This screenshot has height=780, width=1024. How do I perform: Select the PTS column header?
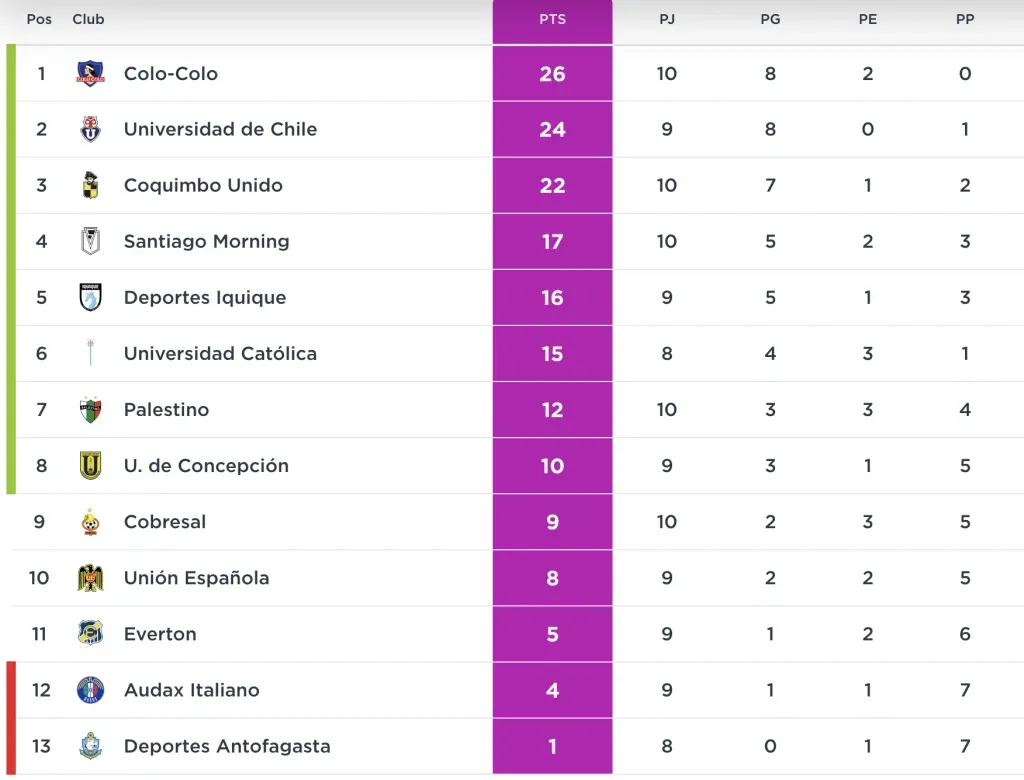pos(552,19)
